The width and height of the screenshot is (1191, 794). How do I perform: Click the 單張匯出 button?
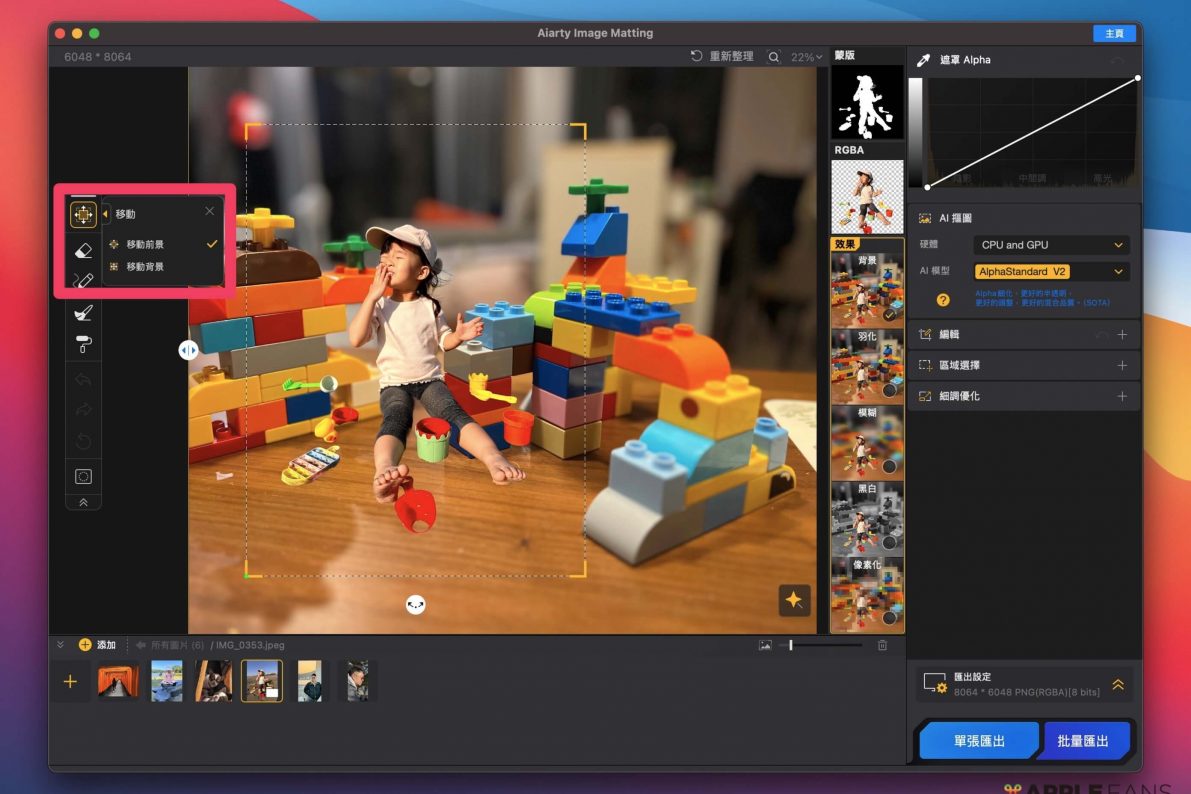pyautogui.click(x=978, y=741)
